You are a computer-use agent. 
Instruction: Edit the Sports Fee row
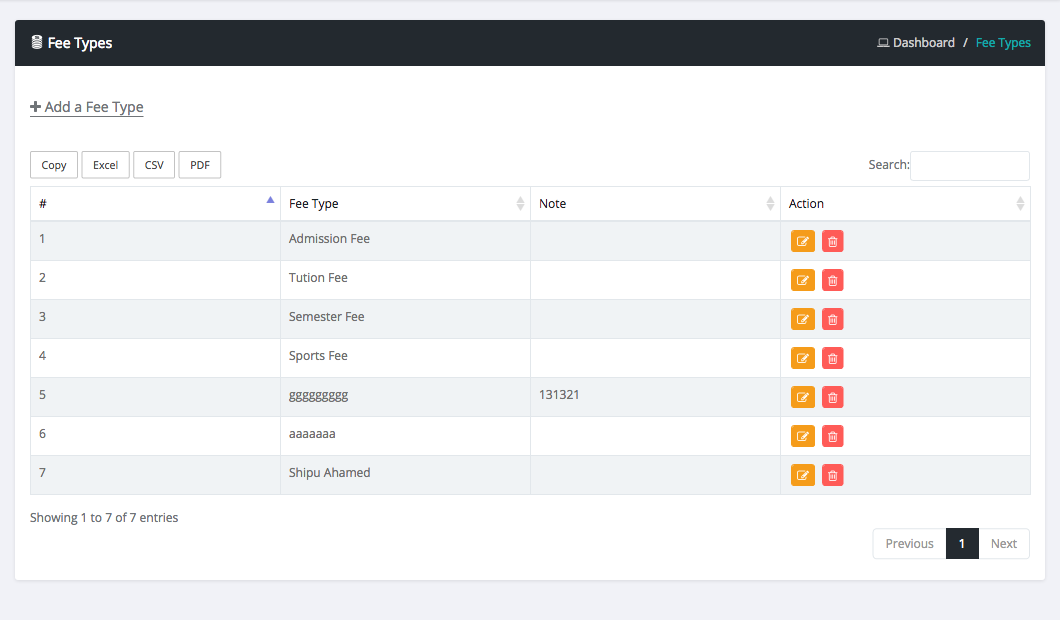pyautogui.click(x=803, y=358)
